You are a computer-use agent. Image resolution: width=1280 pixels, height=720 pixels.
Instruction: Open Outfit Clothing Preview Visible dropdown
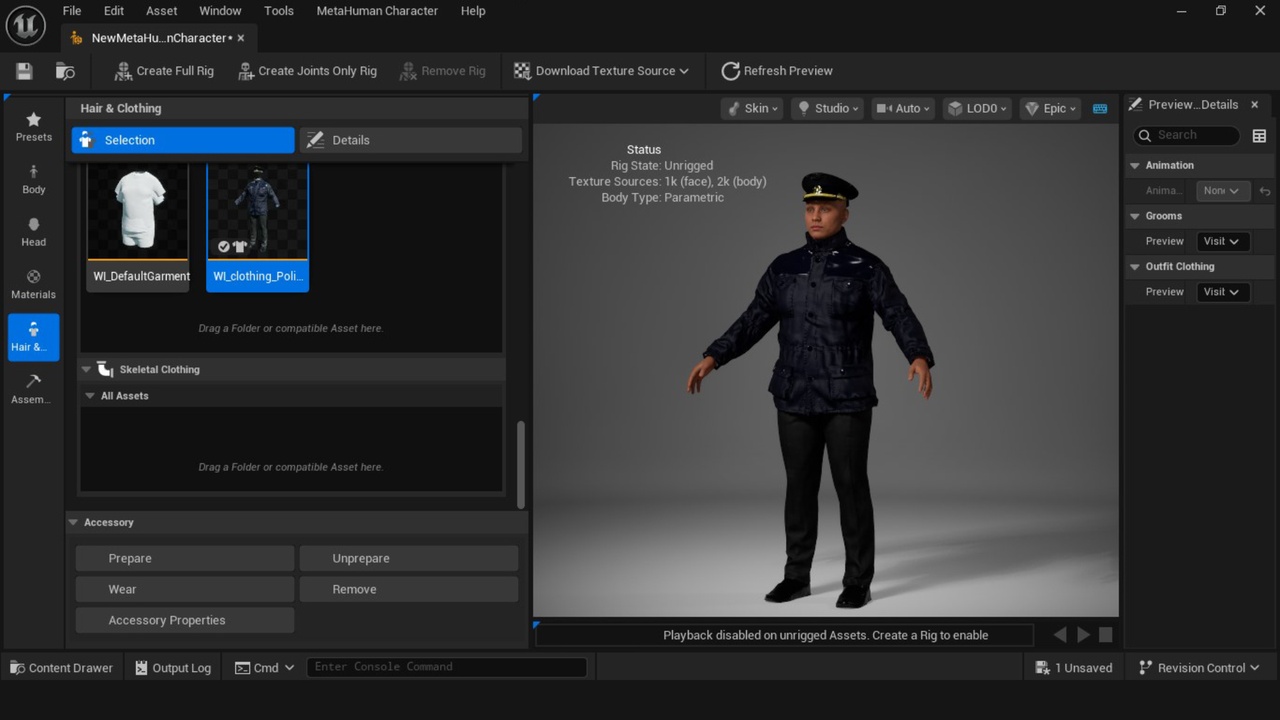pyautogui.click(x=1223, y=292)
